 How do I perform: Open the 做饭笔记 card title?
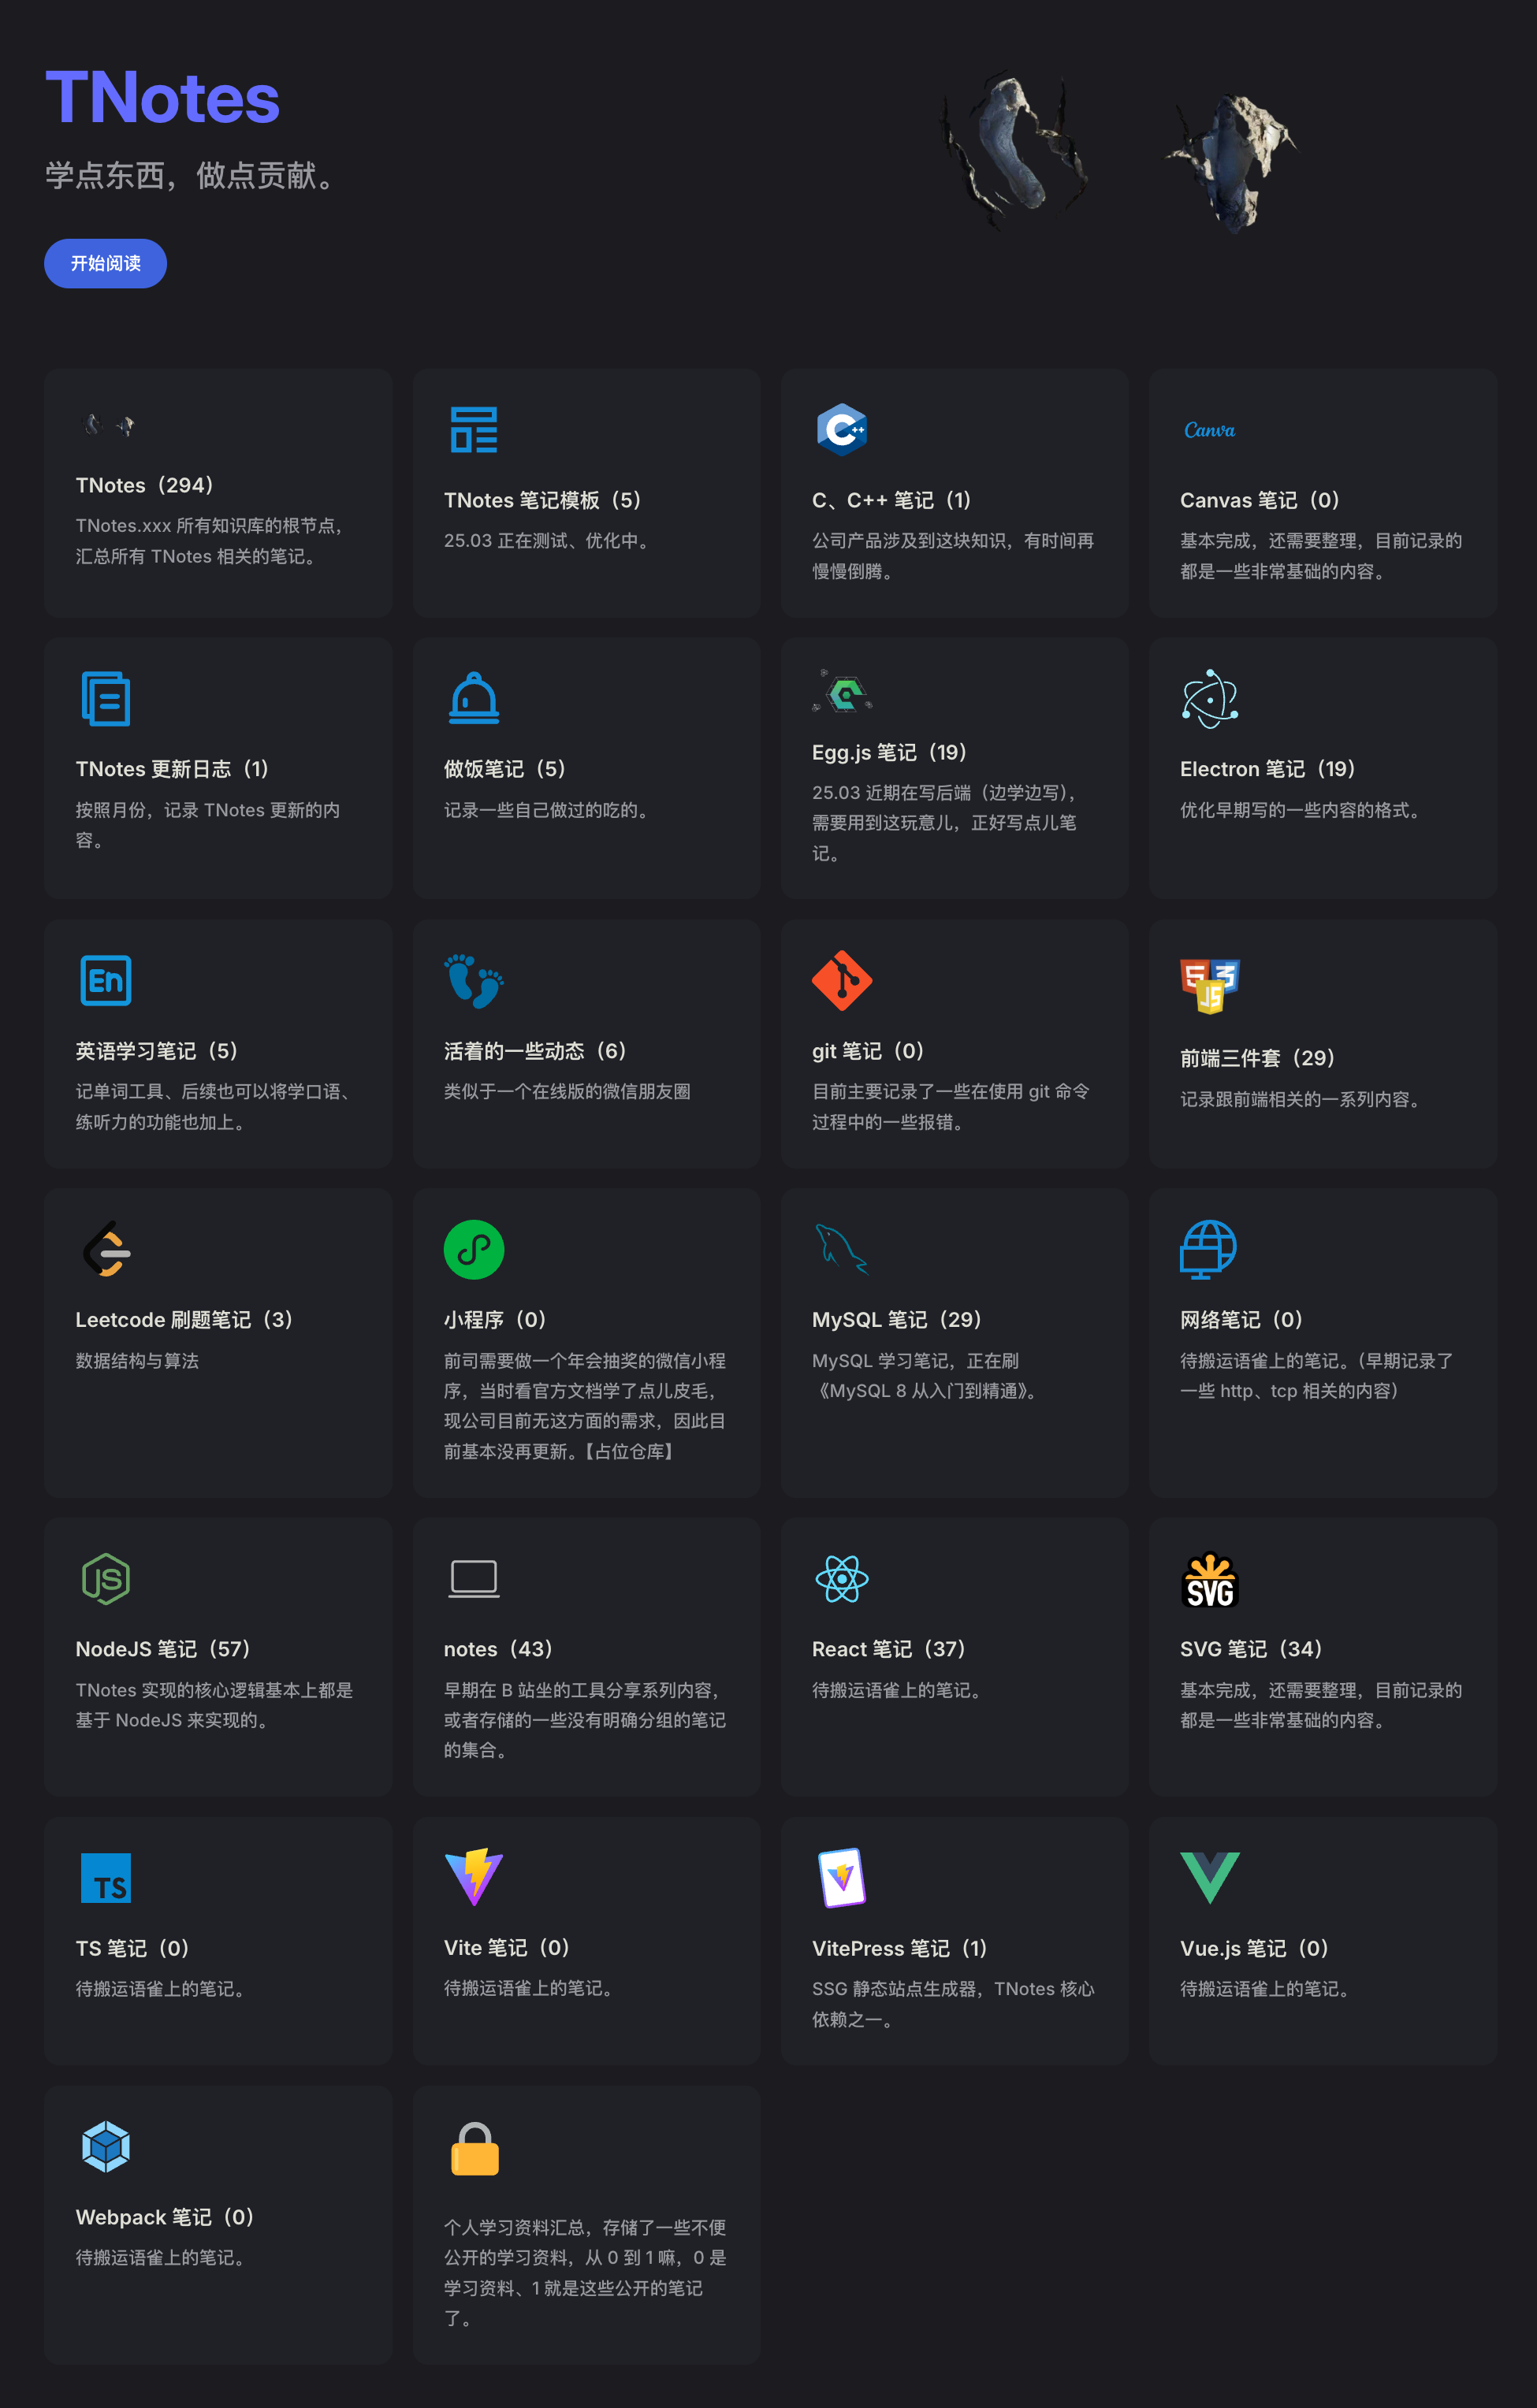(505, 769)
